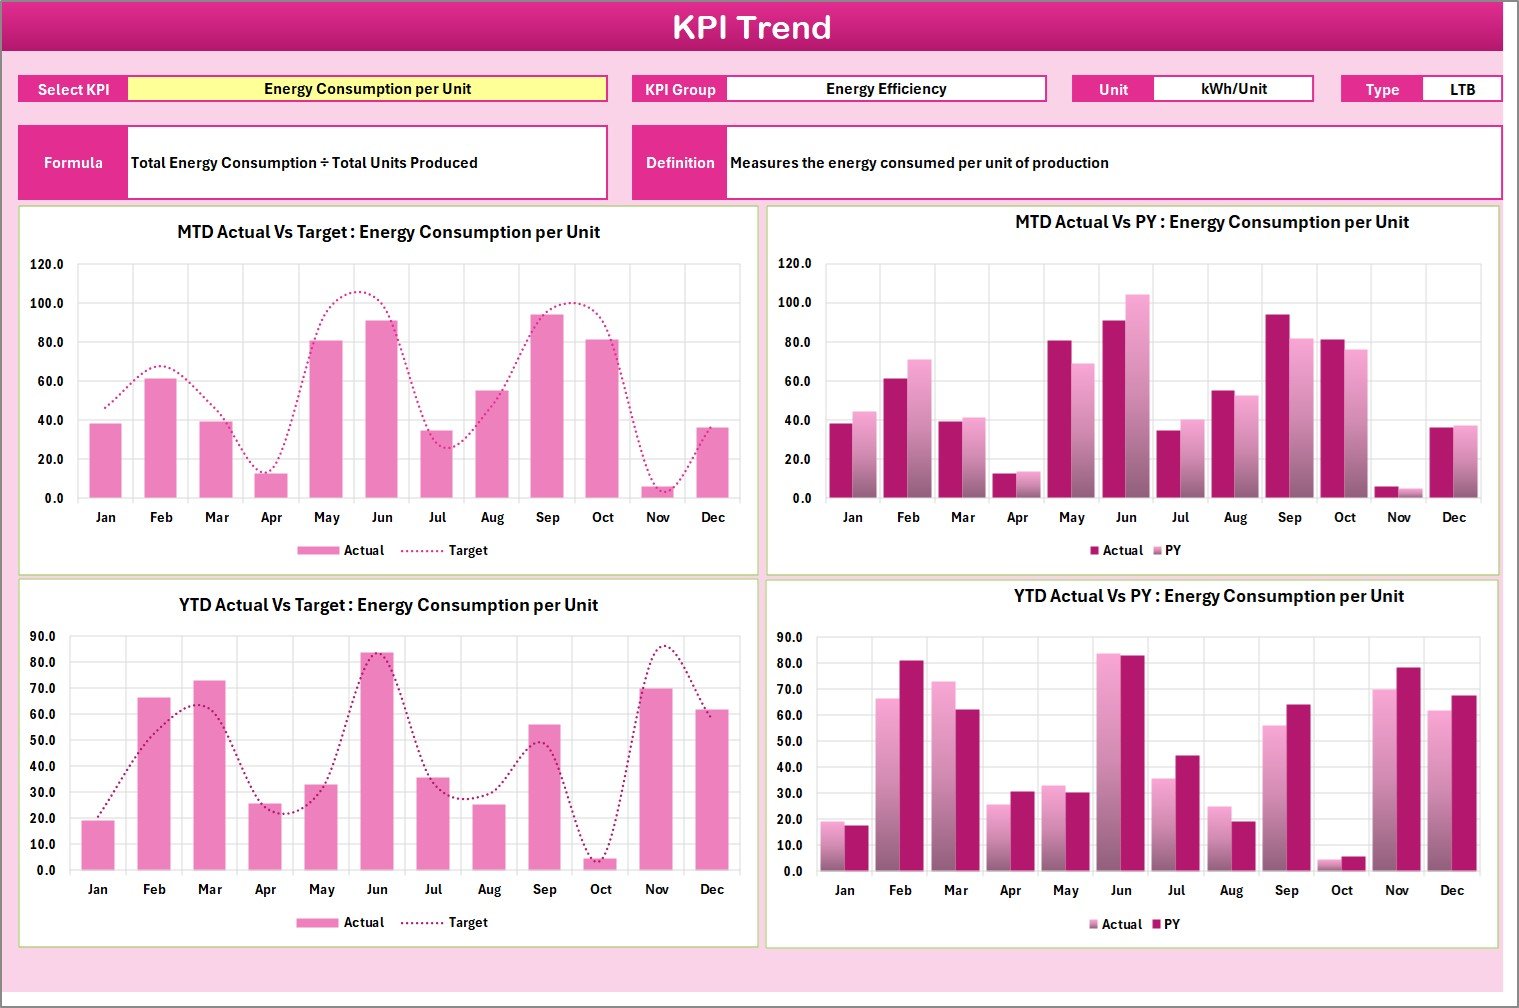Image resolution: width=1519 pixels, height=1008 pixels.
Task: Click the Sep Actual bar in MTD Actual Vs PY chart
Action: pos(1277,407)
